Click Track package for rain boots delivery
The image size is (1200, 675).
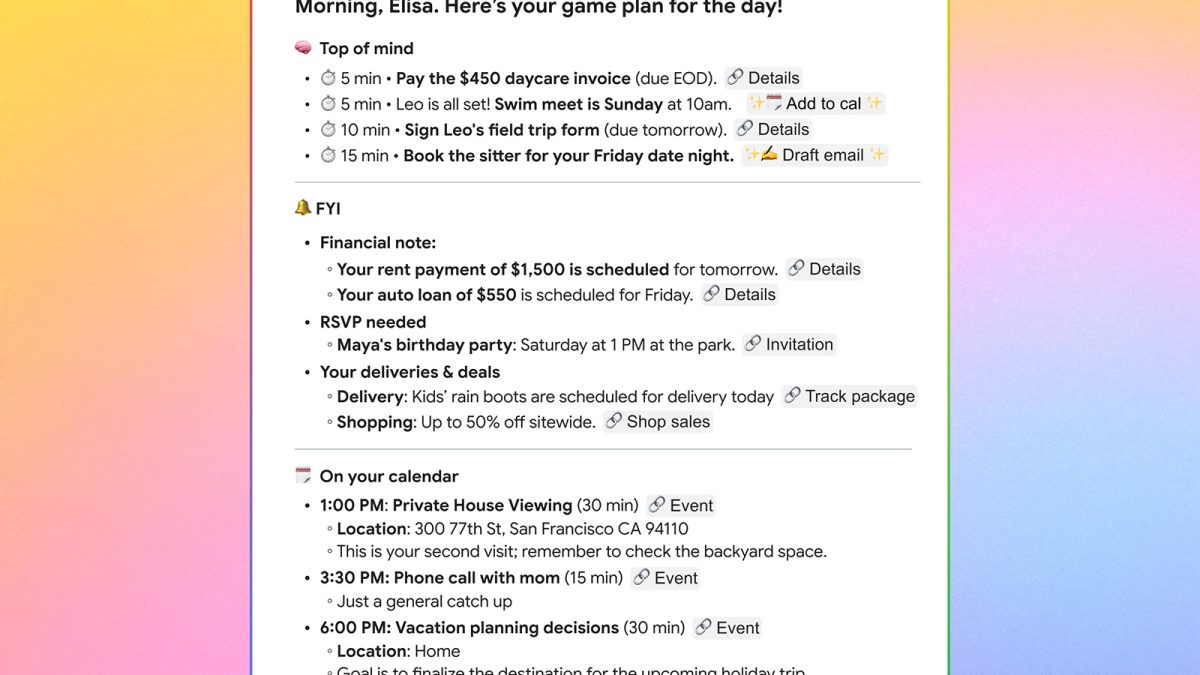coord(849,396)
